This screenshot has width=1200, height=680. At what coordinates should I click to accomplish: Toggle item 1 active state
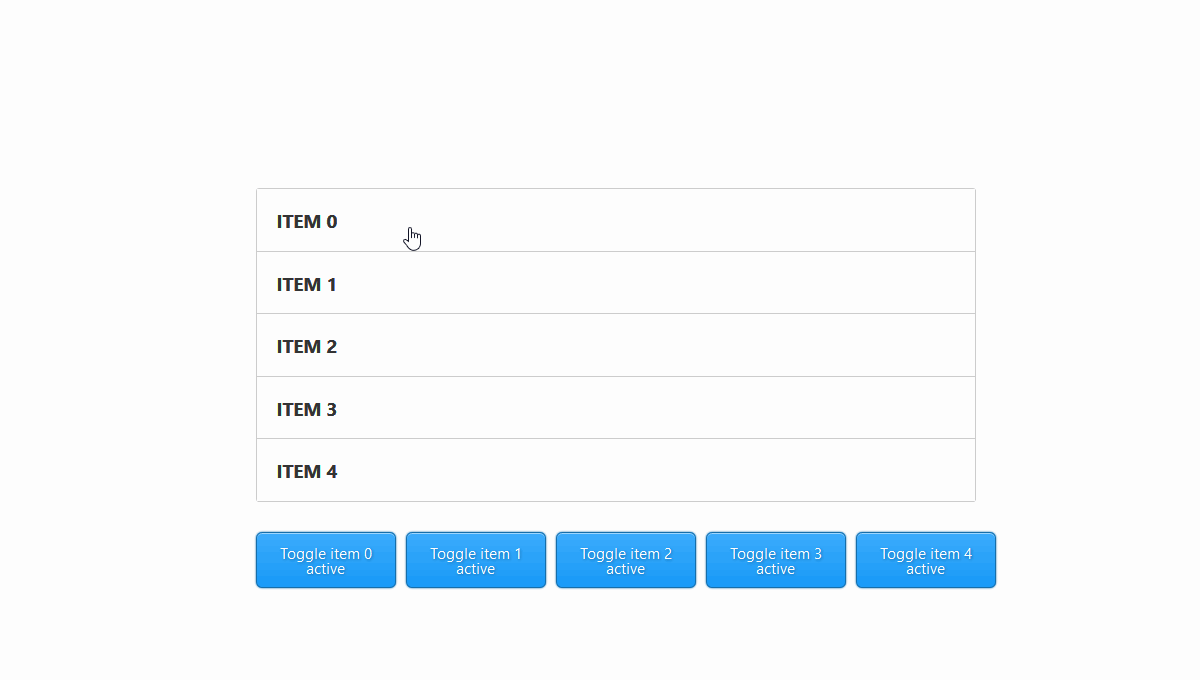[475, 560]
